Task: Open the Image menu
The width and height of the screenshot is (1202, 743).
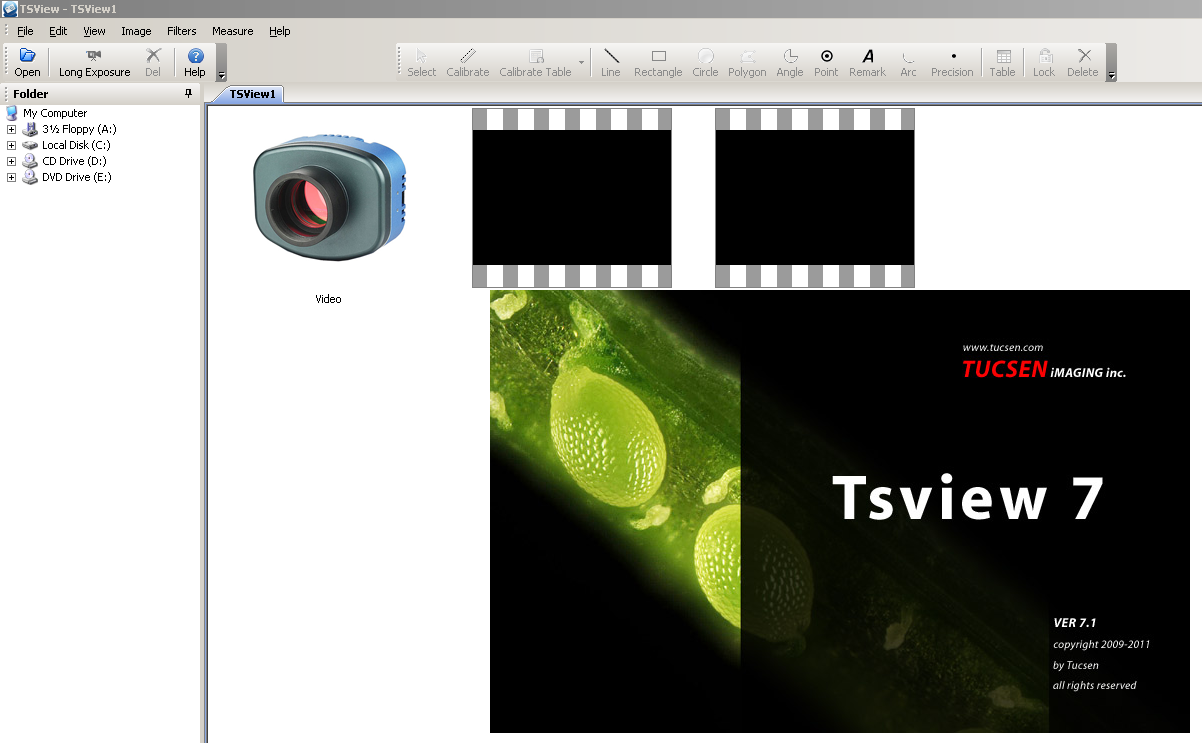Action: [136, 31]
